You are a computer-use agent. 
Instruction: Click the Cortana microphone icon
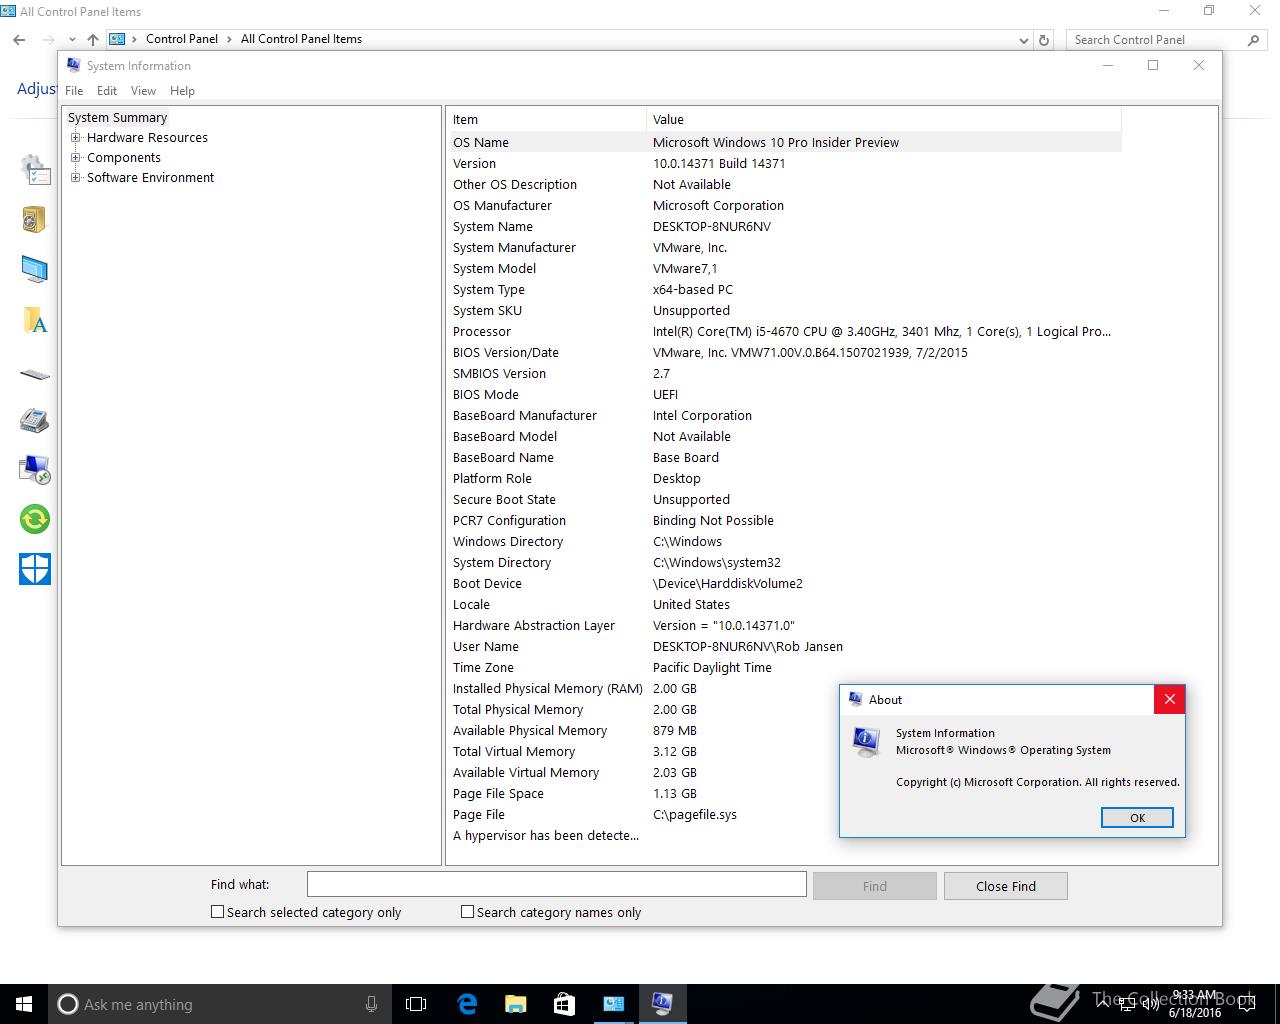coord(371,1004)
